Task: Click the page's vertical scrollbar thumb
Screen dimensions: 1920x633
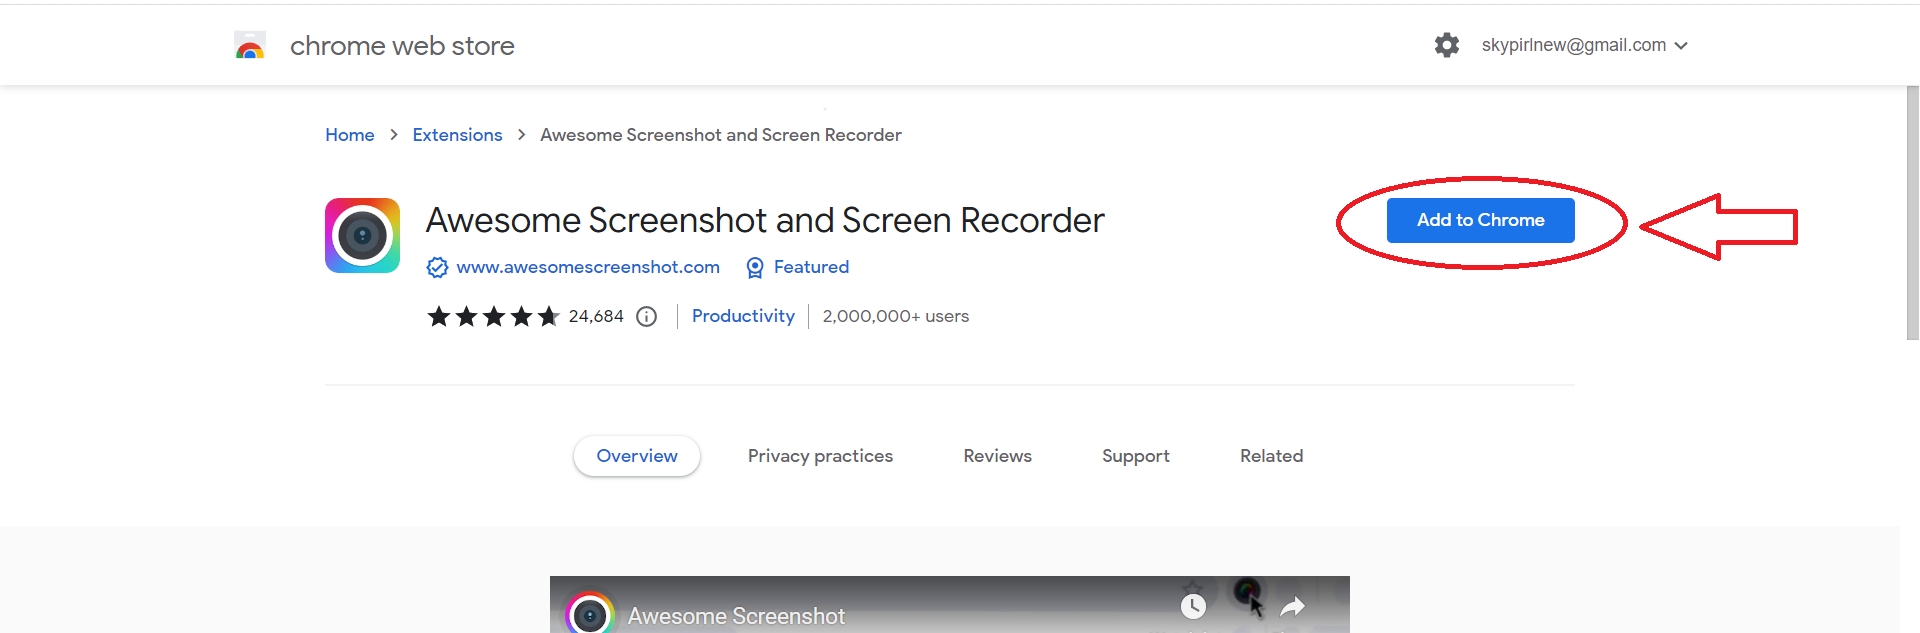Action: (1912, 212)
